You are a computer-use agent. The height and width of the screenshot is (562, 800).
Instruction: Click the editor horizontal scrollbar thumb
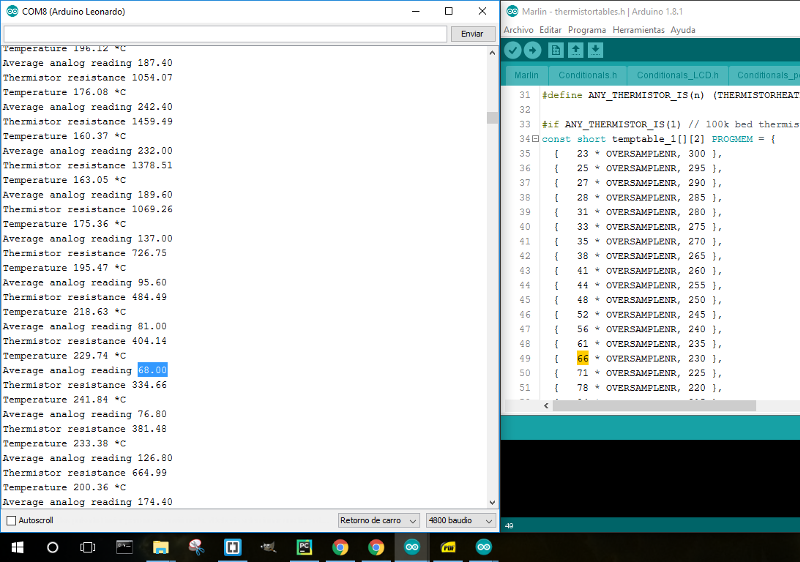coord(654,406)
